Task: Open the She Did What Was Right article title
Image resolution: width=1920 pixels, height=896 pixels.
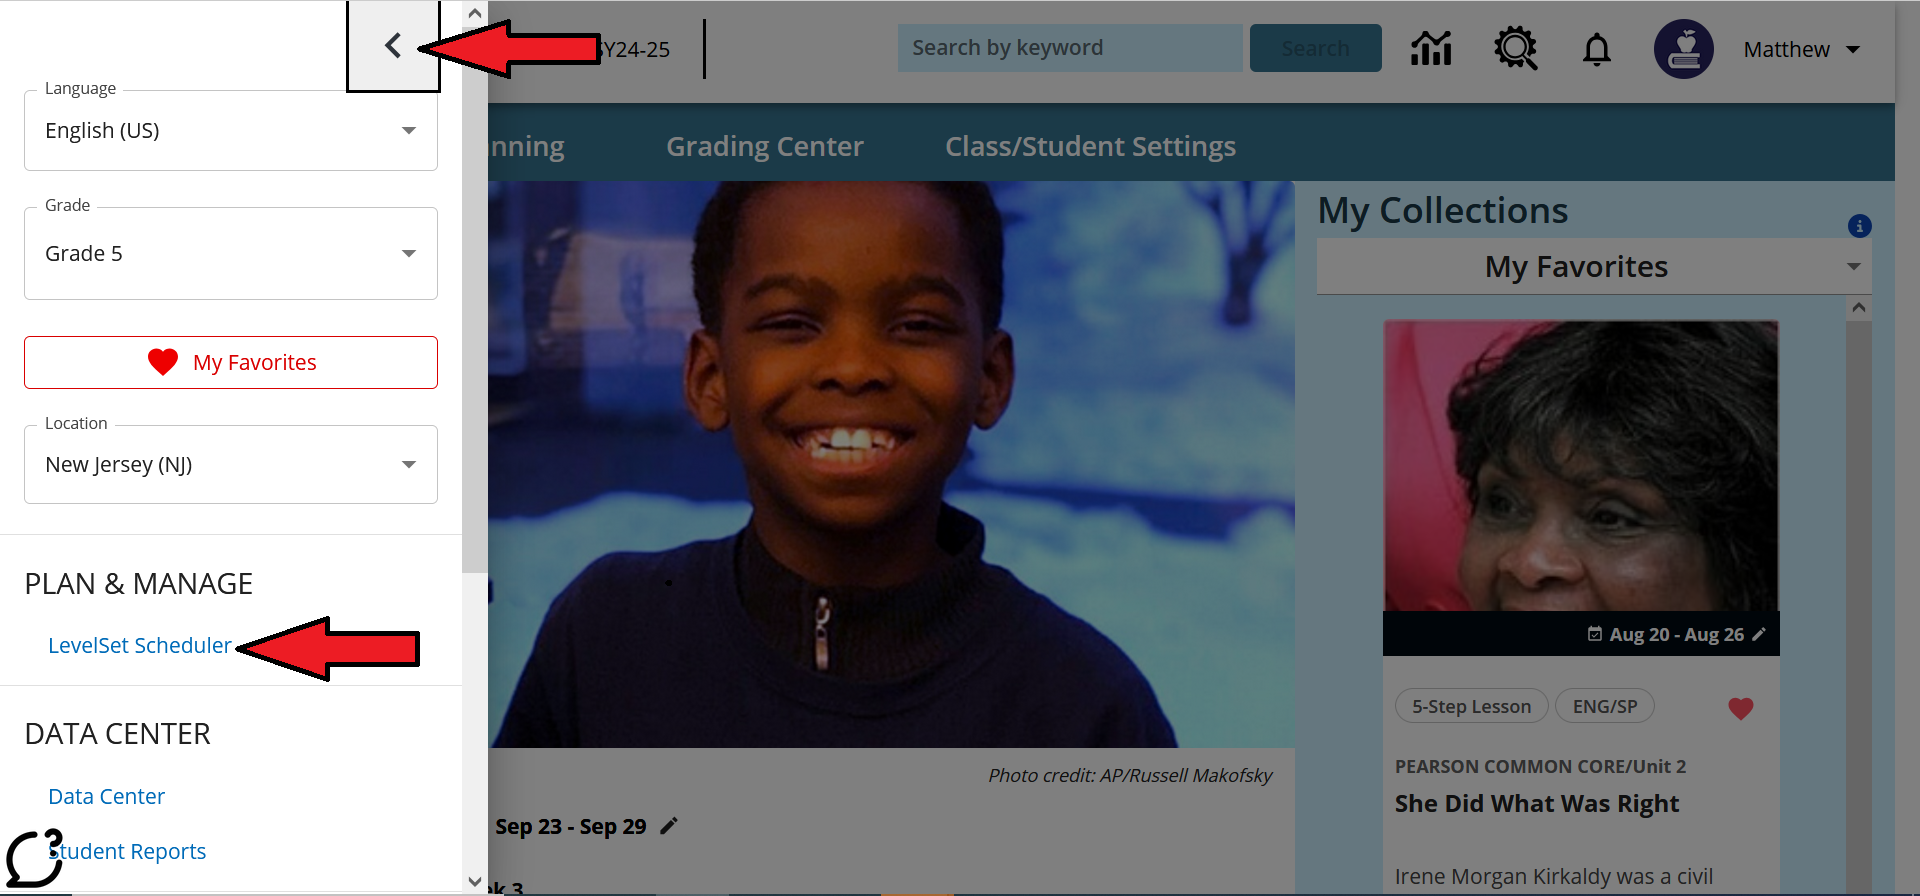Action: click(1537, 803)
